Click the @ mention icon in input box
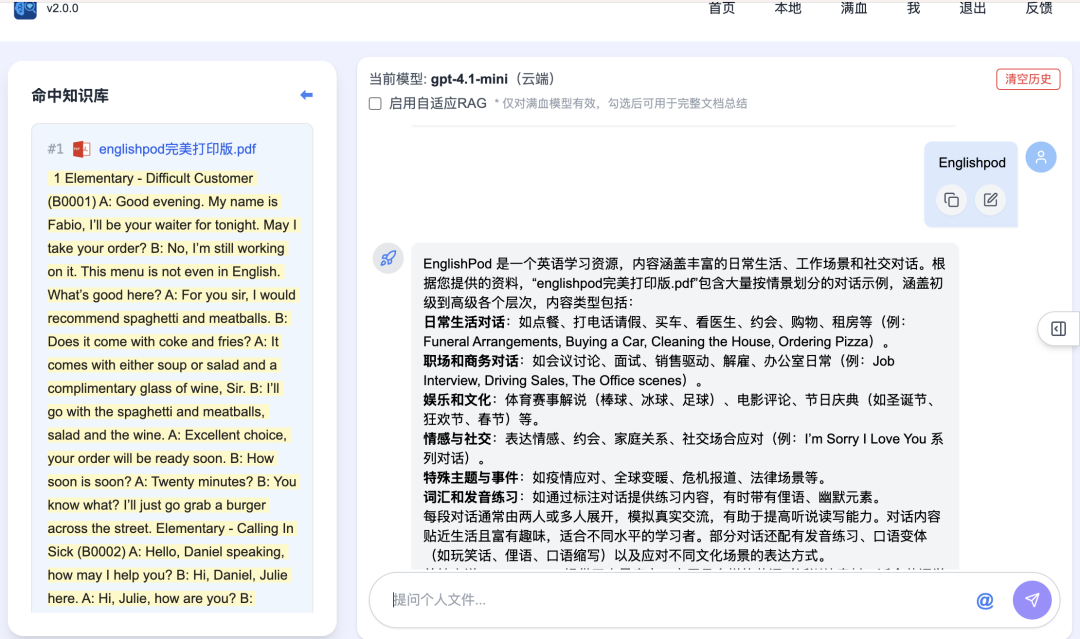The width and height of the screenshot is (1080, 639). tap(985, 600)
